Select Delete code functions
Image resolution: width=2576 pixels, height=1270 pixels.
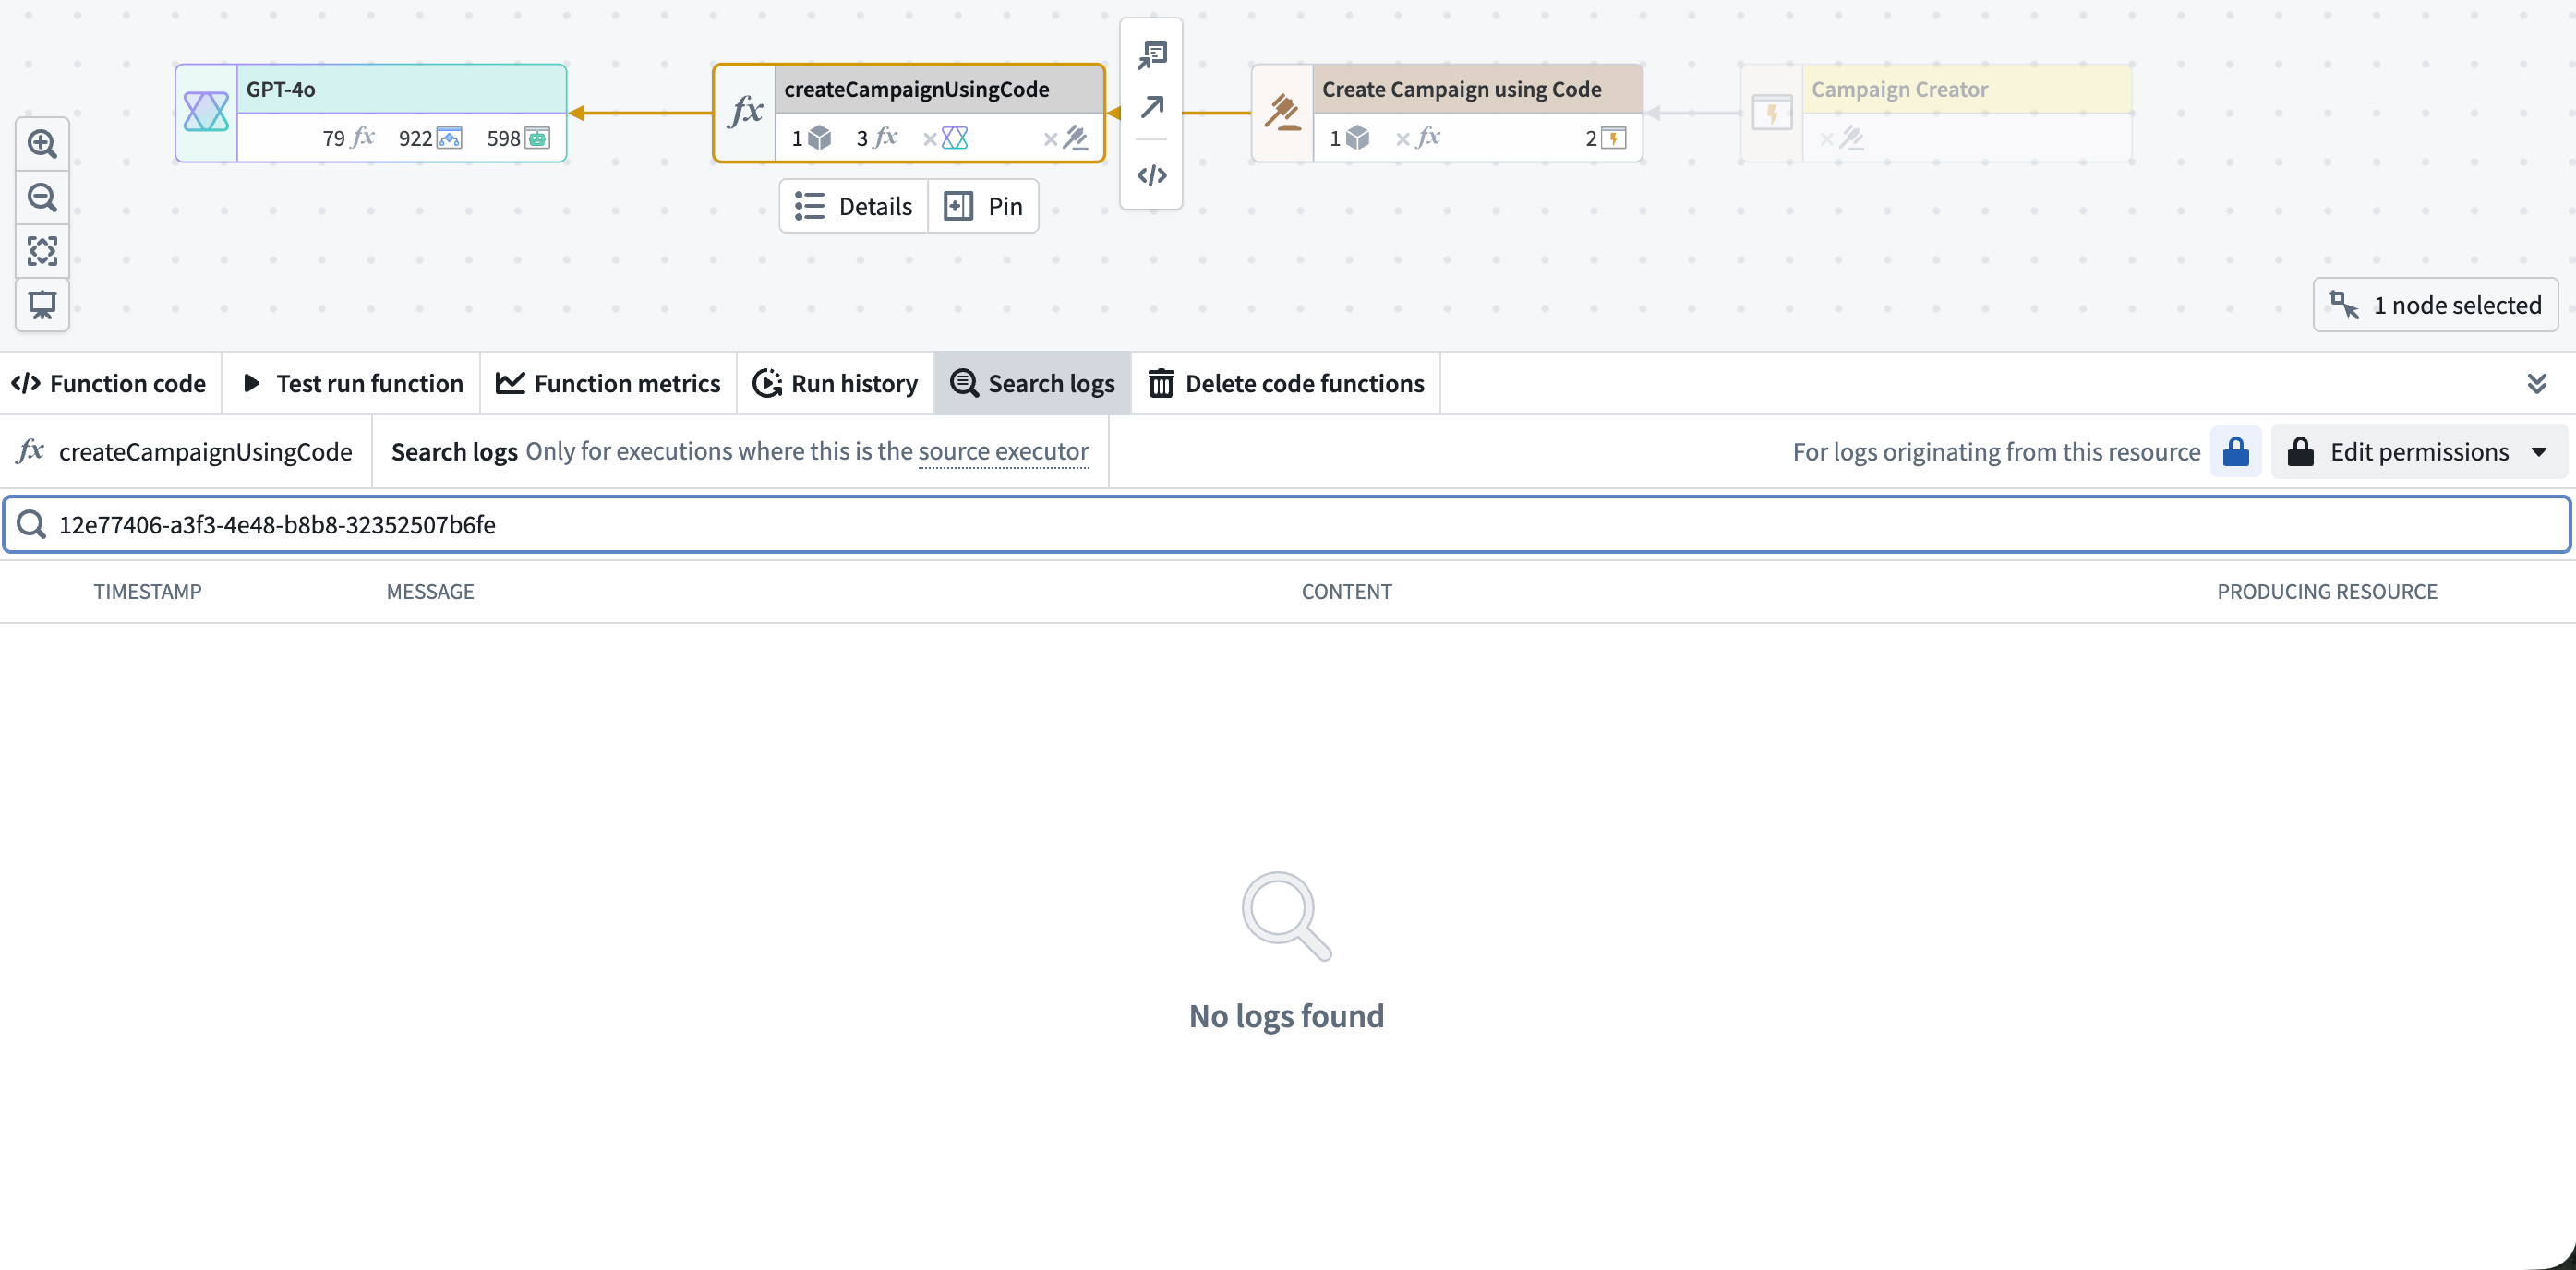pos(1286,382)
